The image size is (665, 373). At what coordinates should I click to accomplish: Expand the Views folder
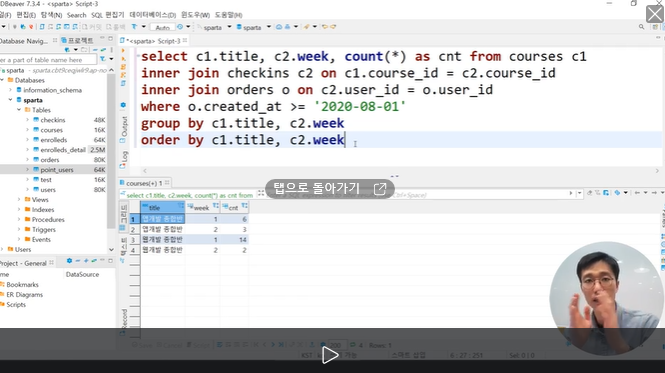coord(19,199)
